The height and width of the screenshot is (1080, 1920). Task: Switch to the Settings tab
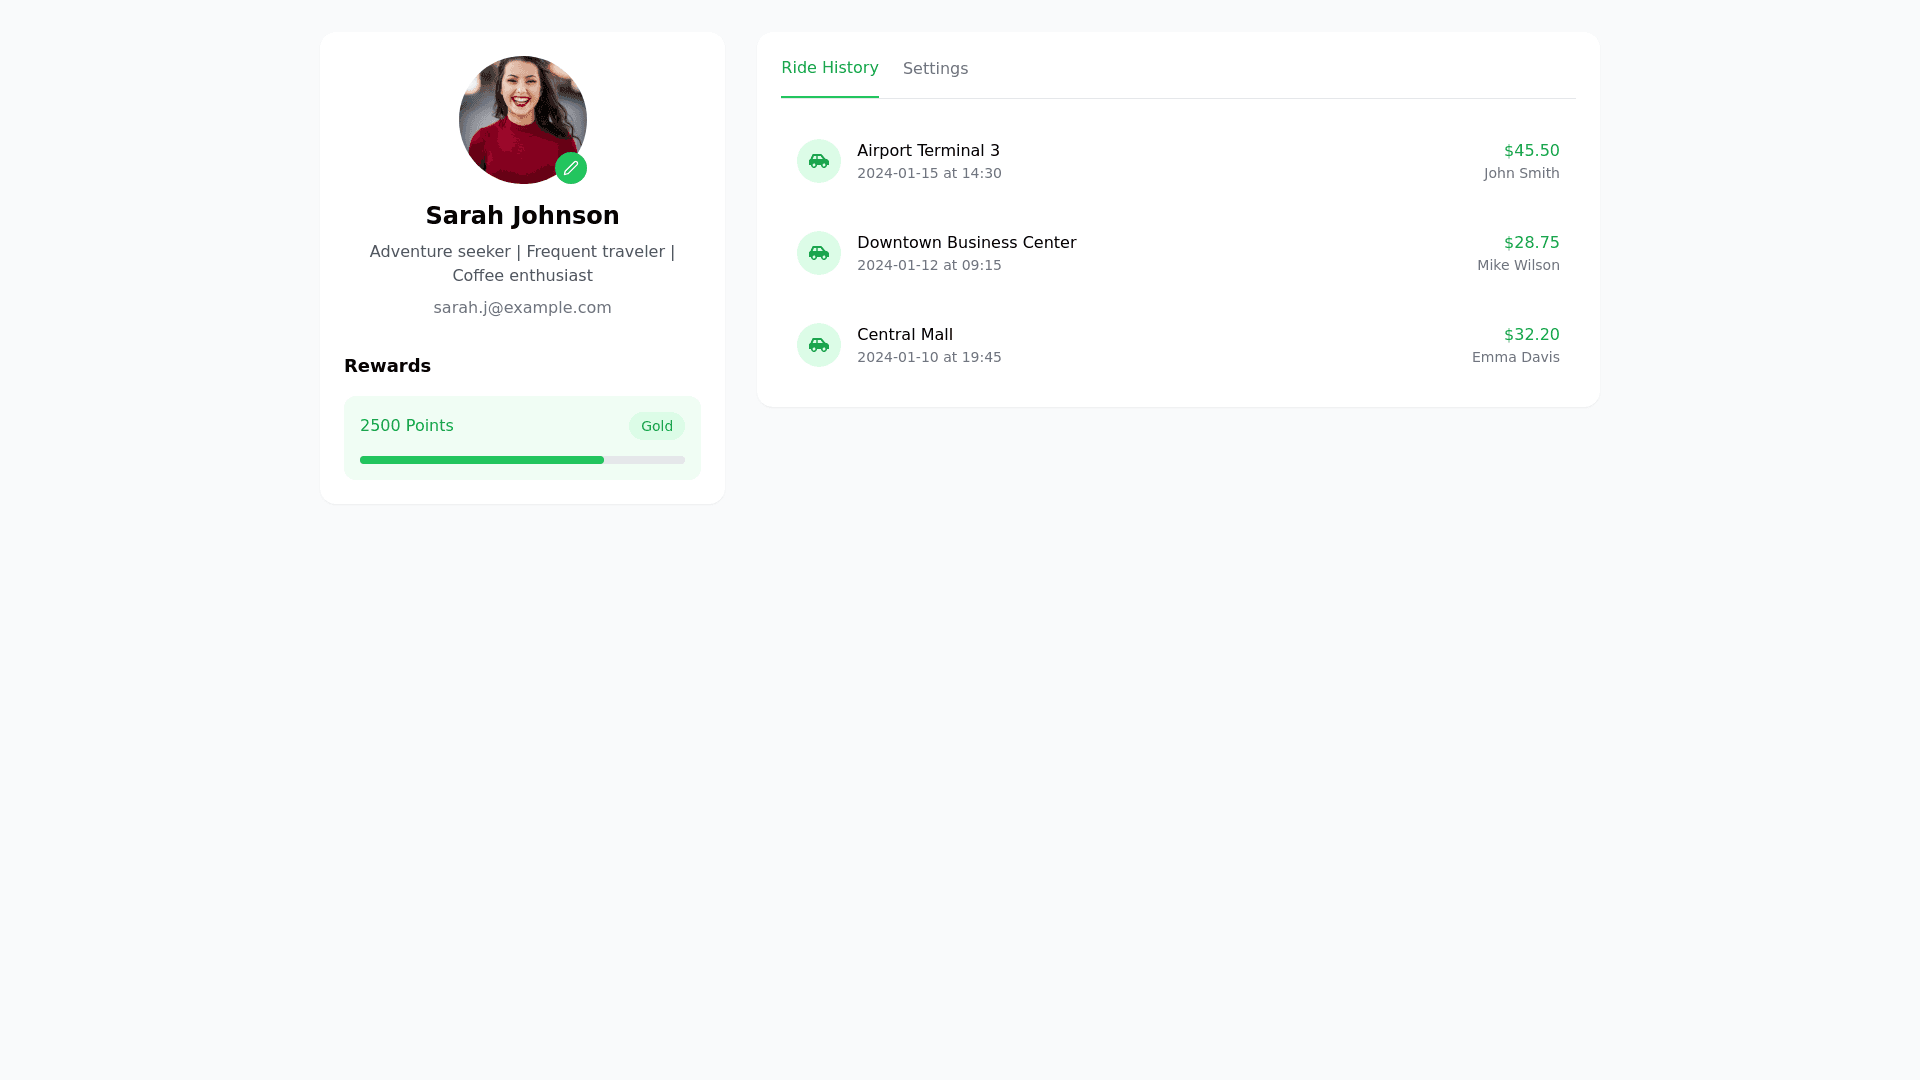click(x=935, y=69)
